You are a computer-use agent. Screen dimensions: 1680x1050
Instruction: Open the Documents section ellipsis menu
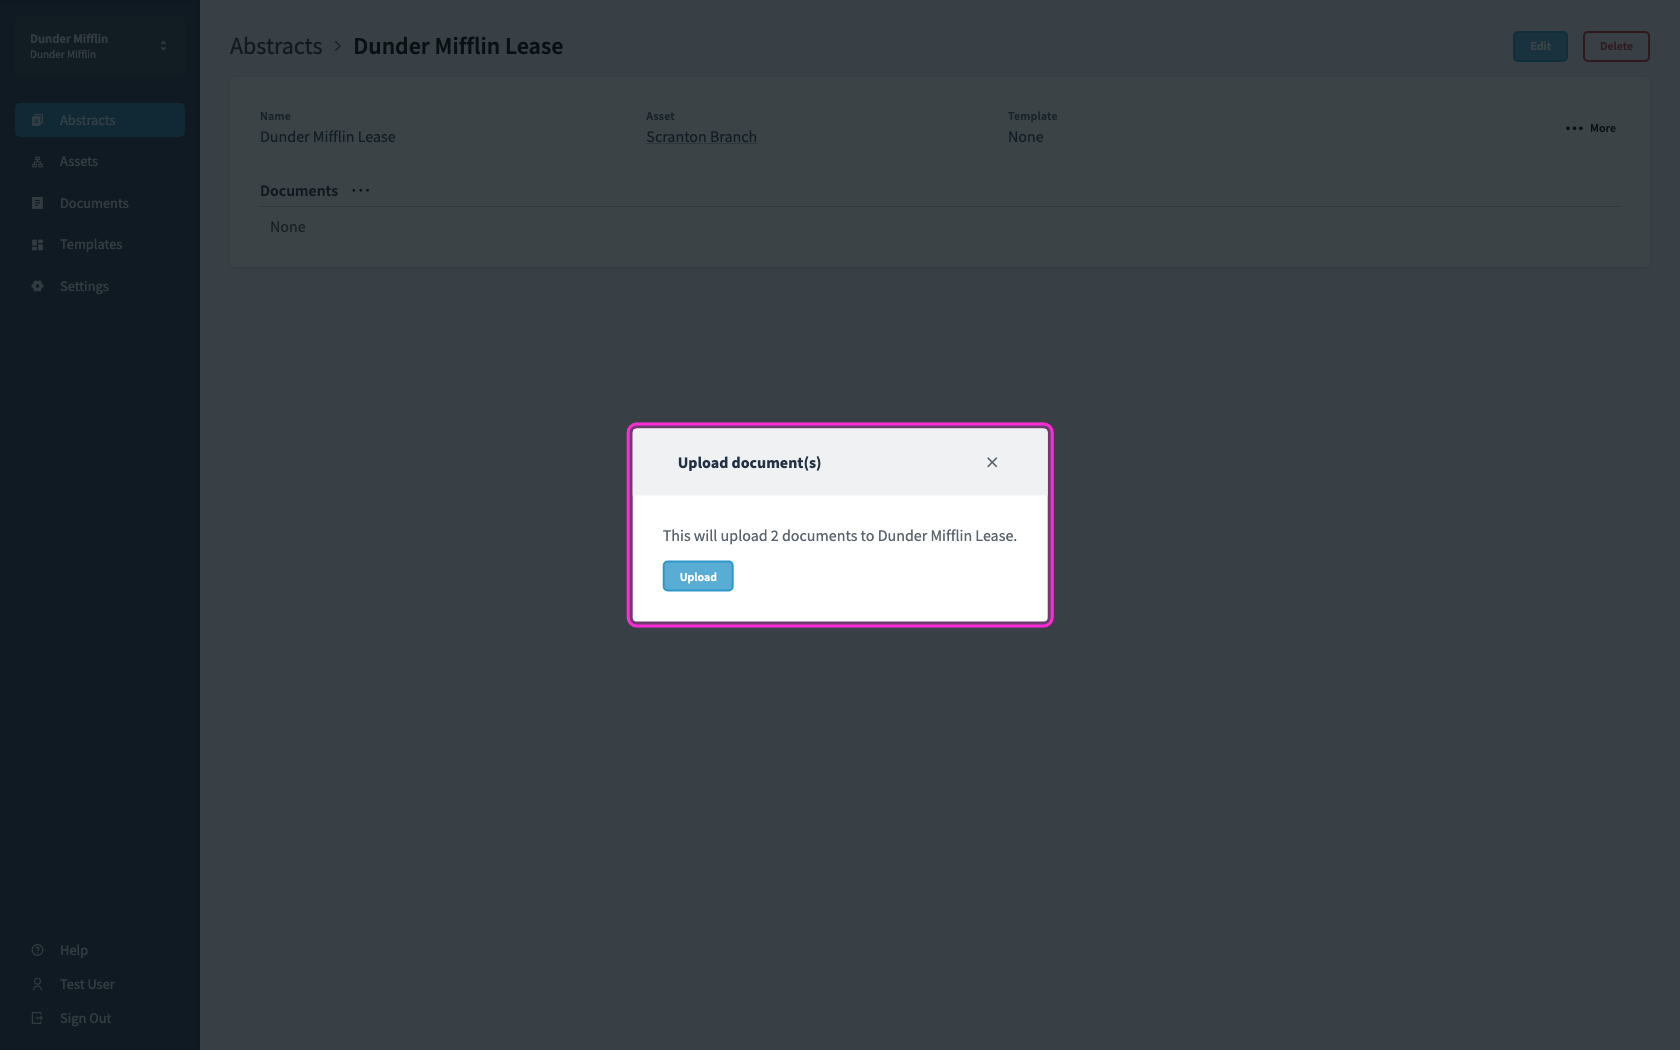click(x=361, y=190)
